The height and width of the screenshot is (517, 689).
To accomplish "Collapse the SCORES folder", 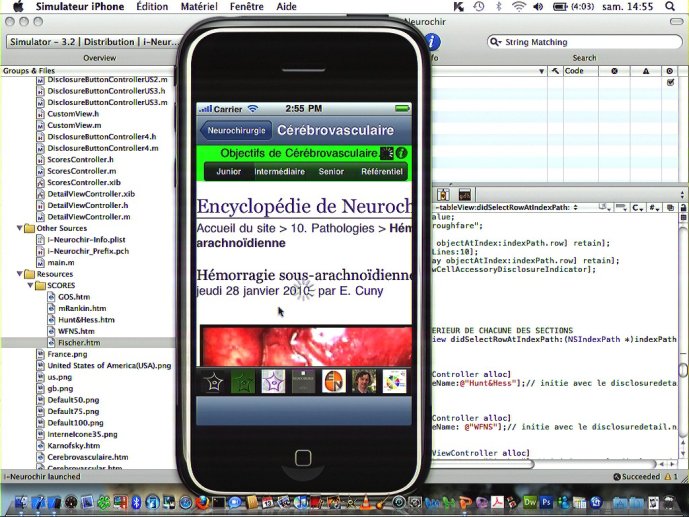I will [x=30, y=285].
